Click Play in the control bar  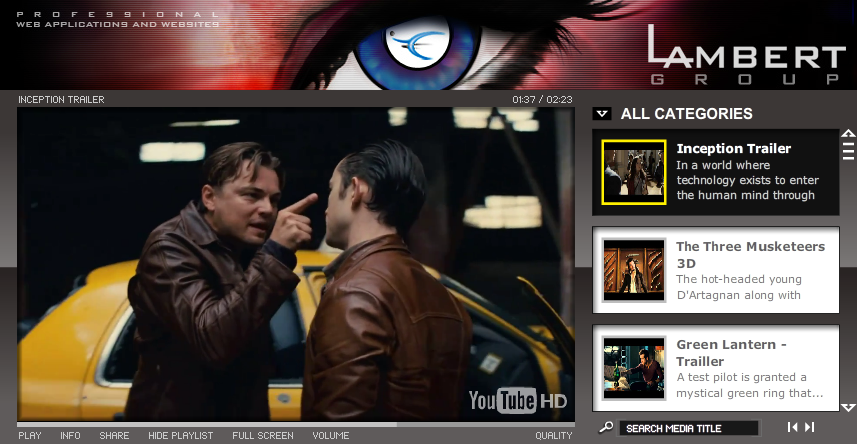click(30, 436)
